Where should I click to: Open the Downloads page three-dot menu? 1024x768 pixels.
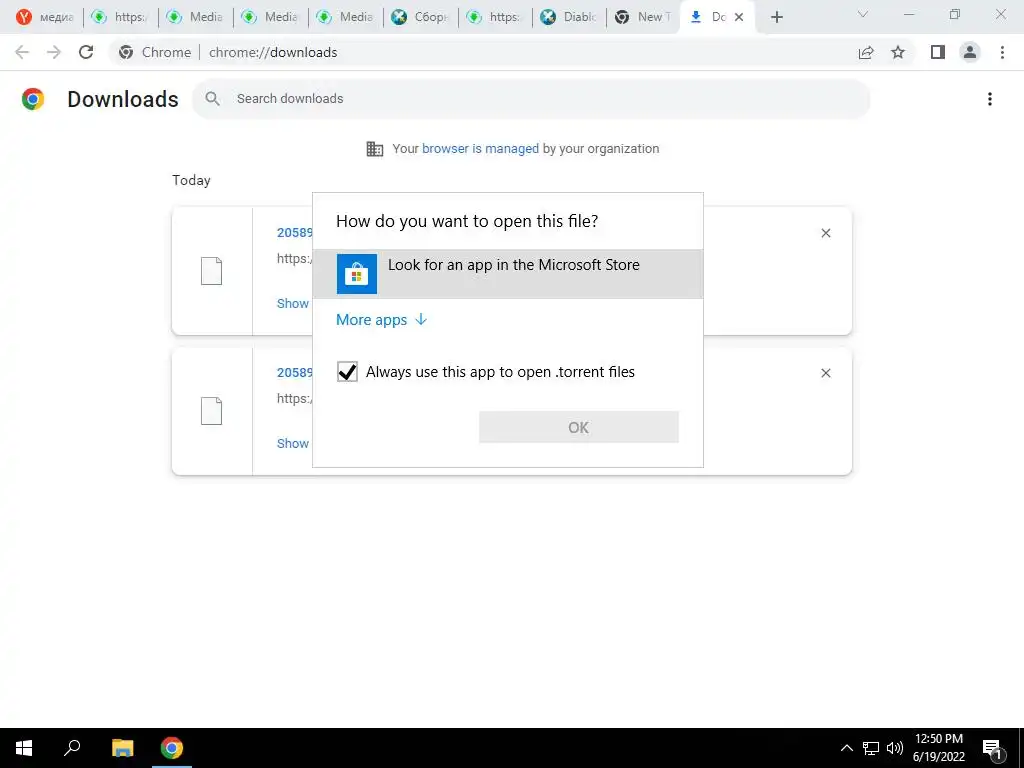click(990, 99)
